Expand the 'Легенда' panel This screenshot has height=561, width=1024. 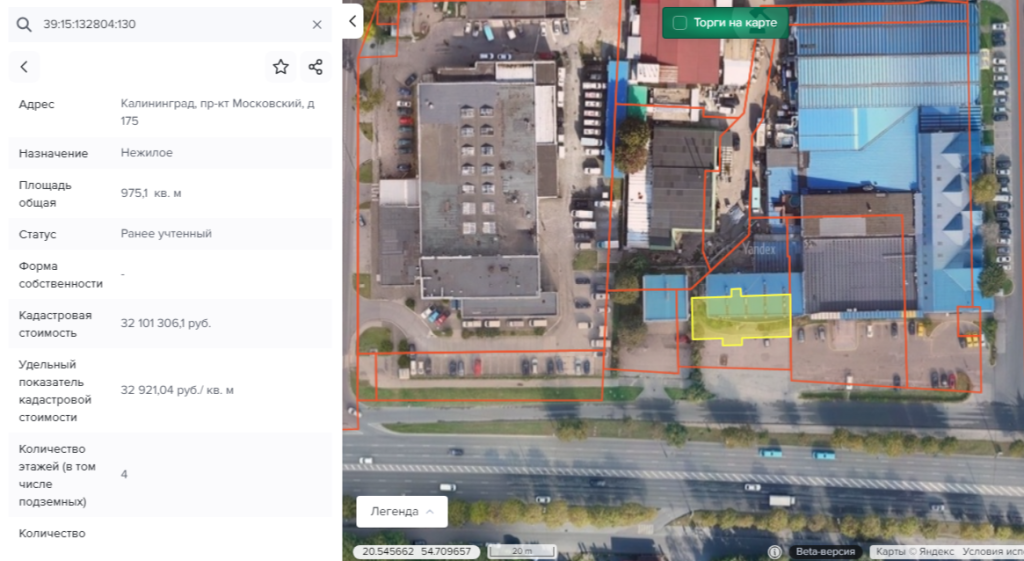coord(402,511)
